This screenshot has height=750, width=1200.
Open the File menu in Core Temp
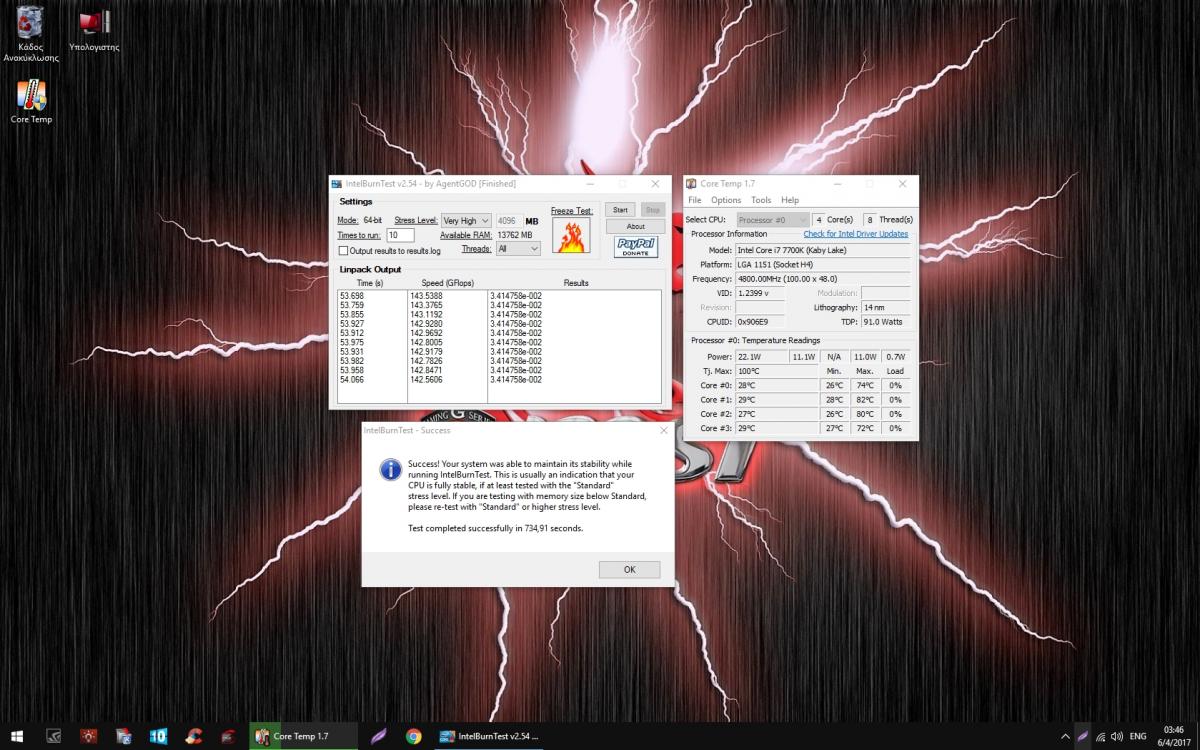695,200
